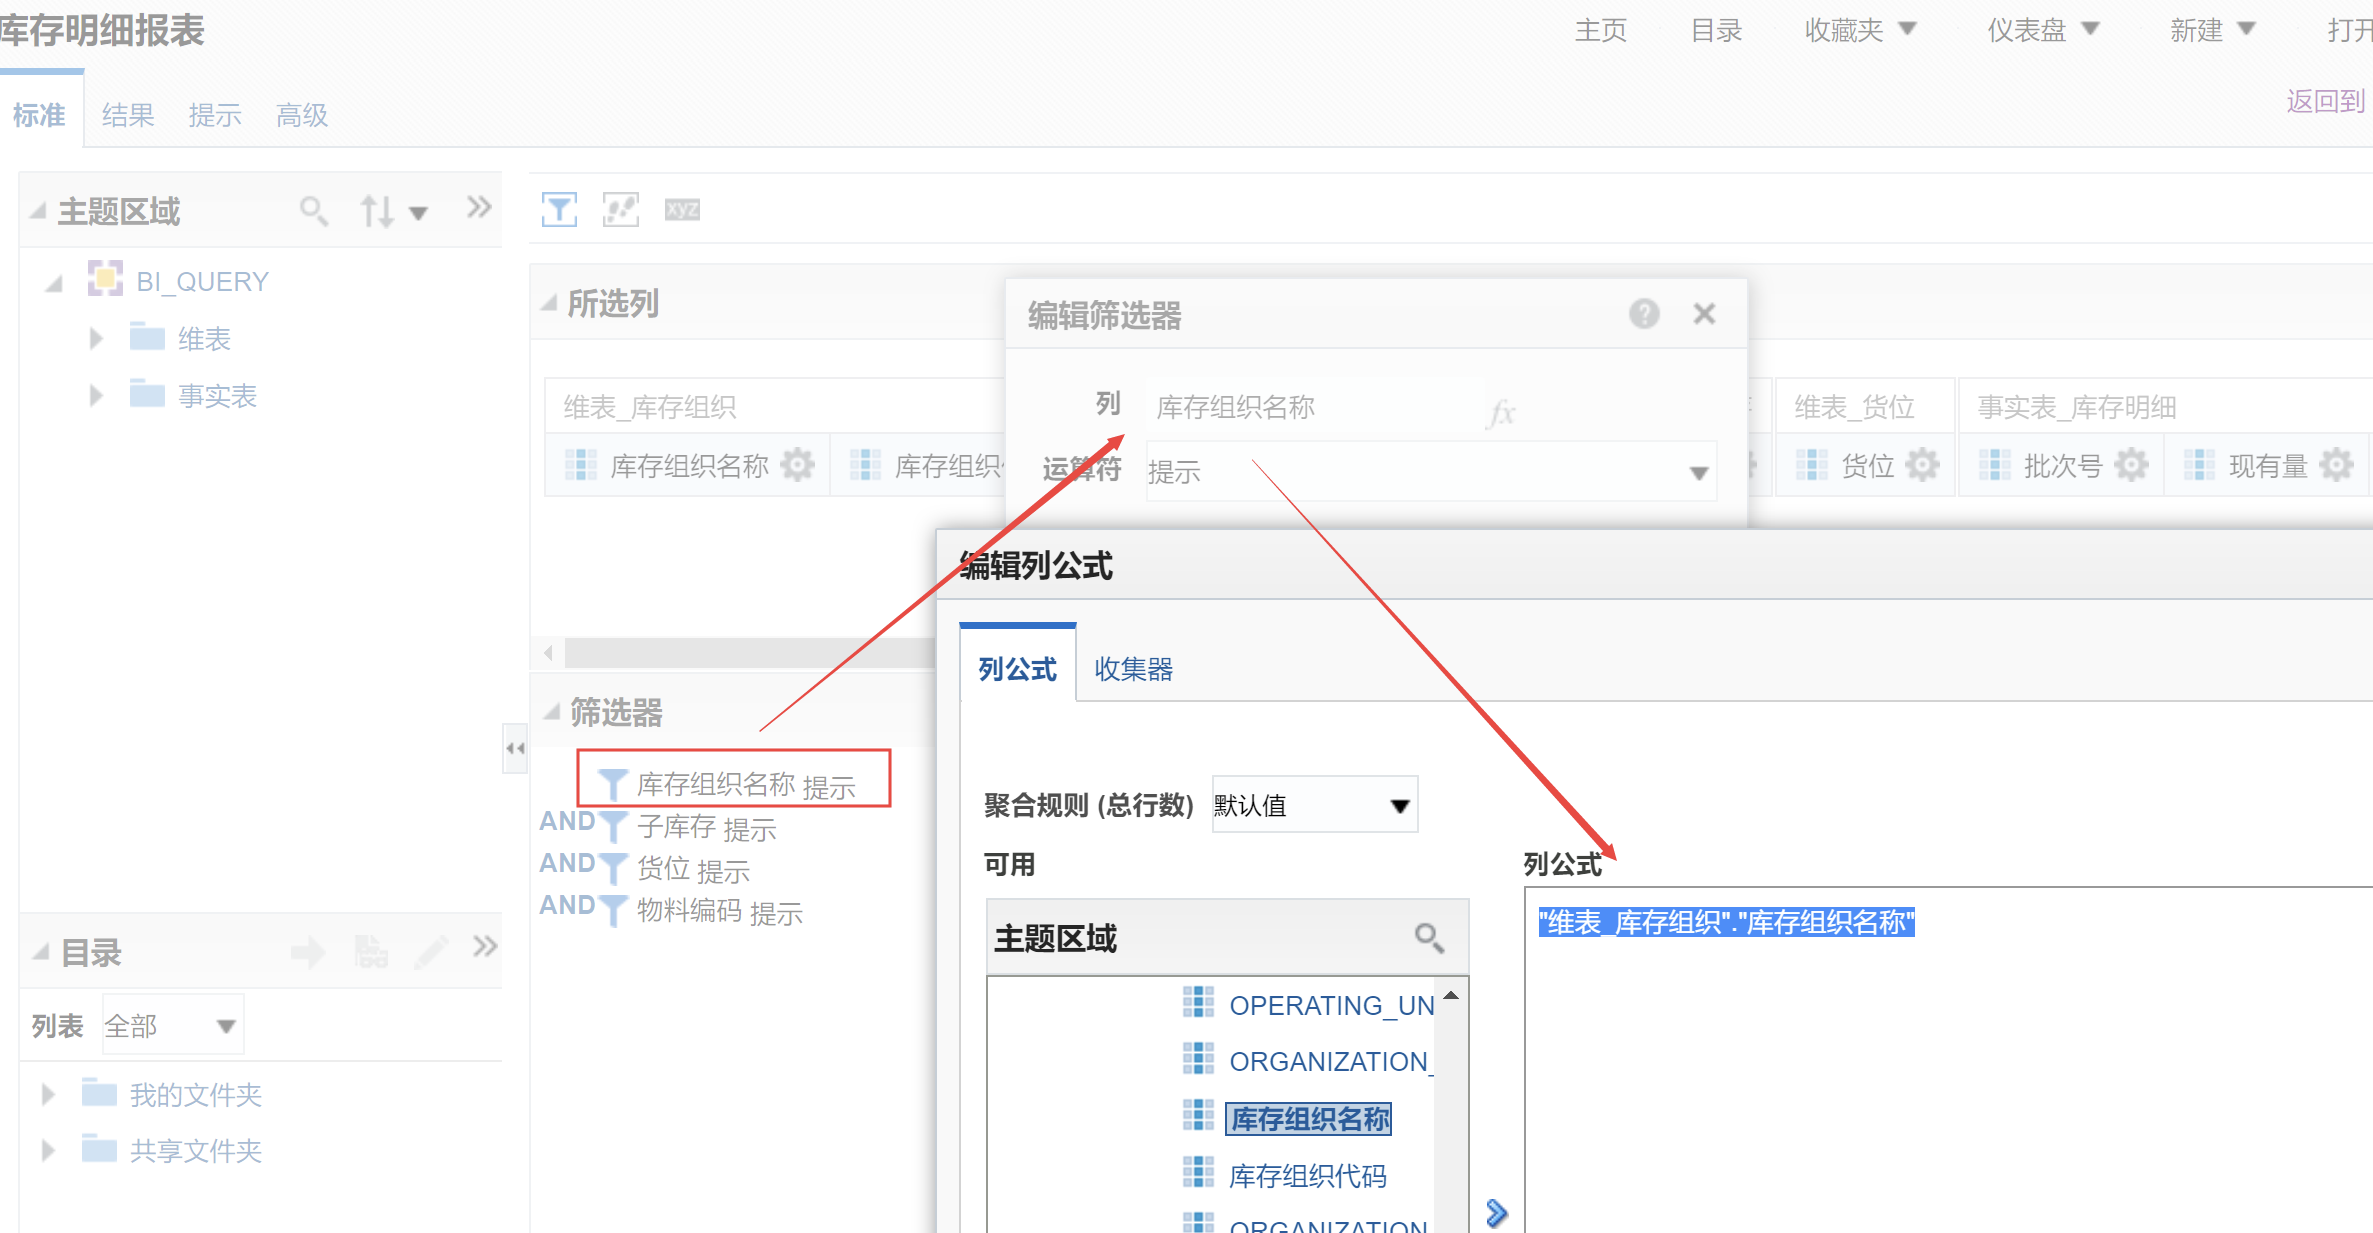The image size is (2373, 1233).
Task: Open gear settings for 批次号 column
Action: [x=2131, y=465]
